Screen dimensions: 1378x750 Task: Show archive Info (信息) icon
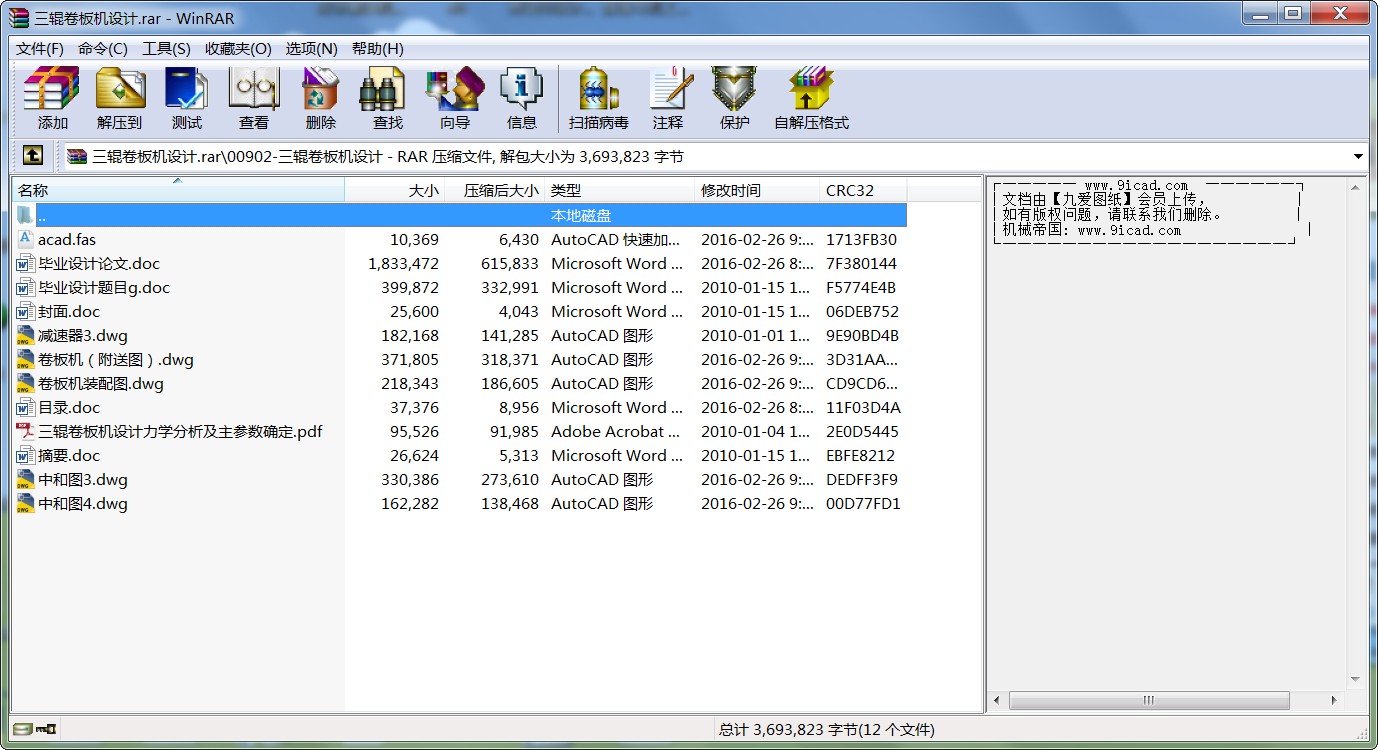(521, 98)
